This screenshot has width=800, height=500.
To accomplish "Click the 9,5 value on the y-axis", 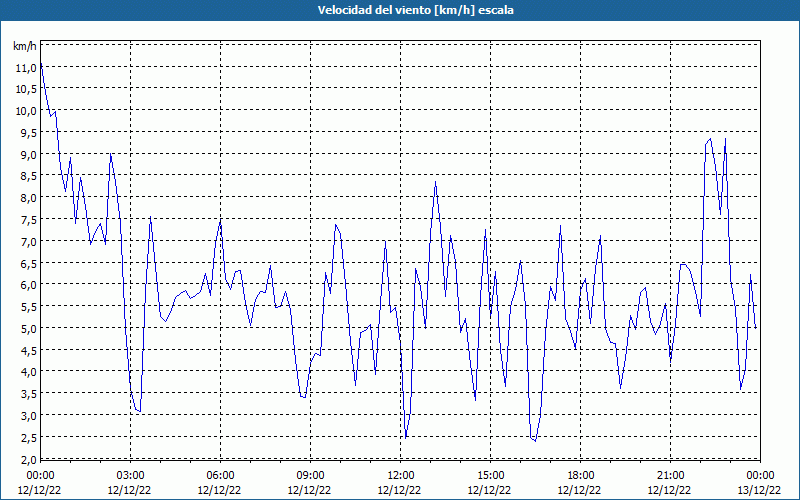I will click(28, 133).
